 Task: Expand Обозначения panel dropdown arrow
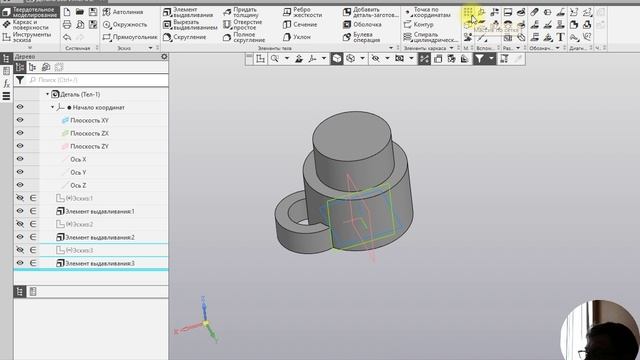558,48
